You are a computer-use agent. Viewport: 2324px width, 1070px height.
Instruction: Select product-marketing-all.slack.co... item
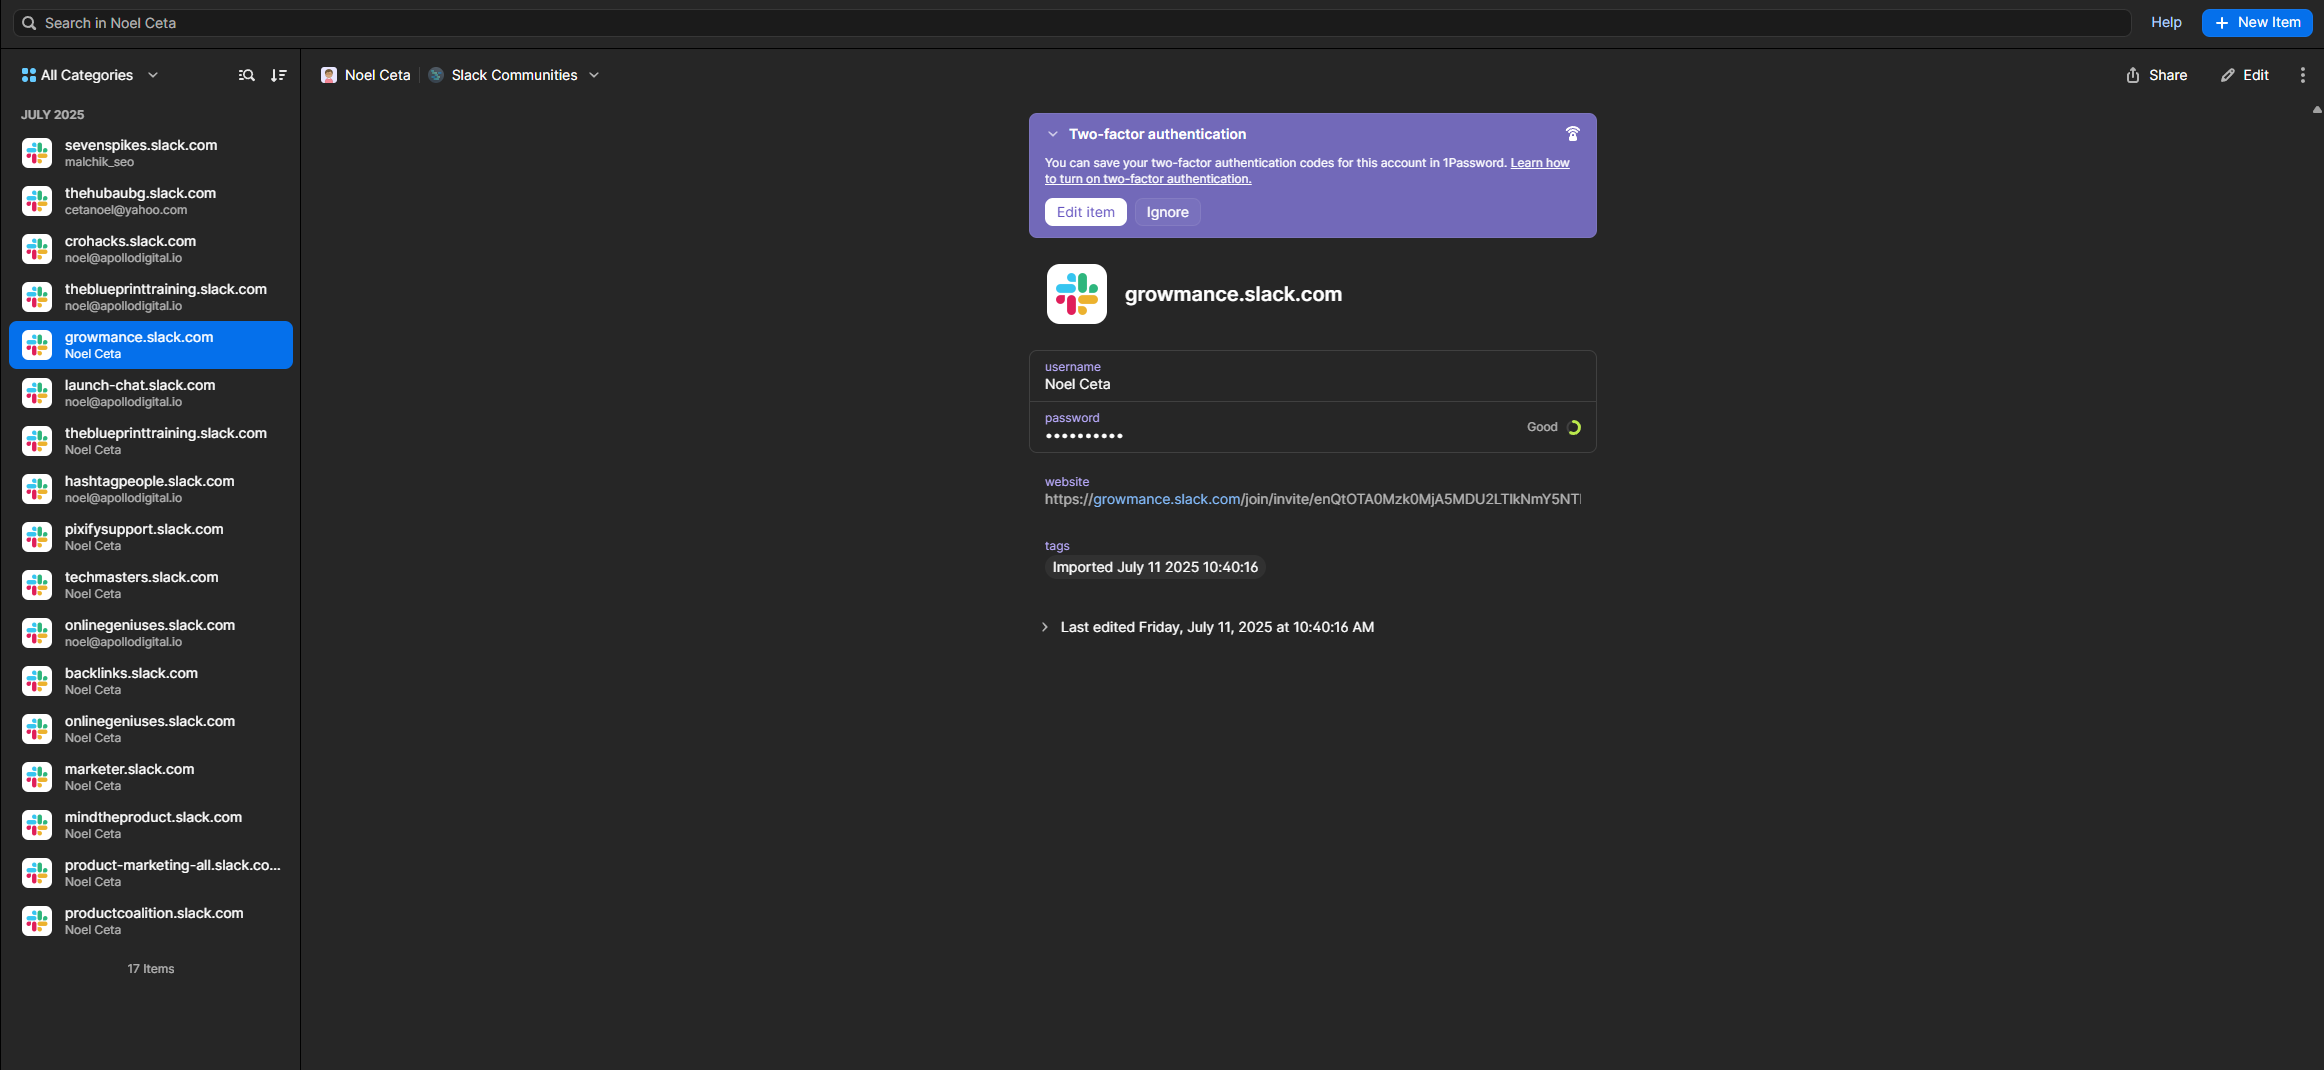point(151,873)
